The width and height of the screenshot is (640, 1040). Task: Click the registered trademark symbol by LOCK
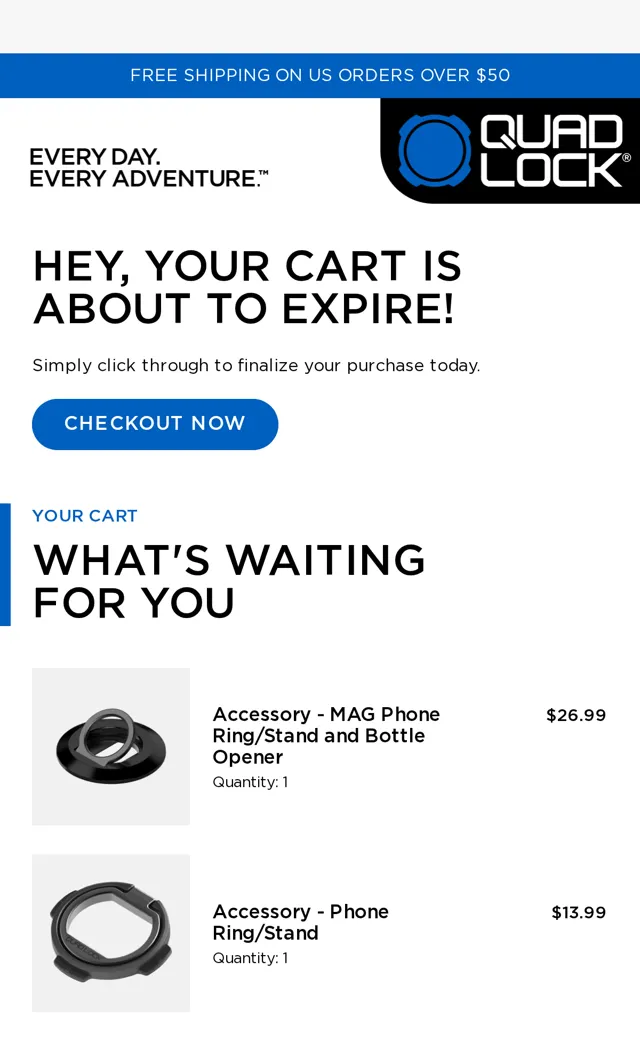coord(627,158)
